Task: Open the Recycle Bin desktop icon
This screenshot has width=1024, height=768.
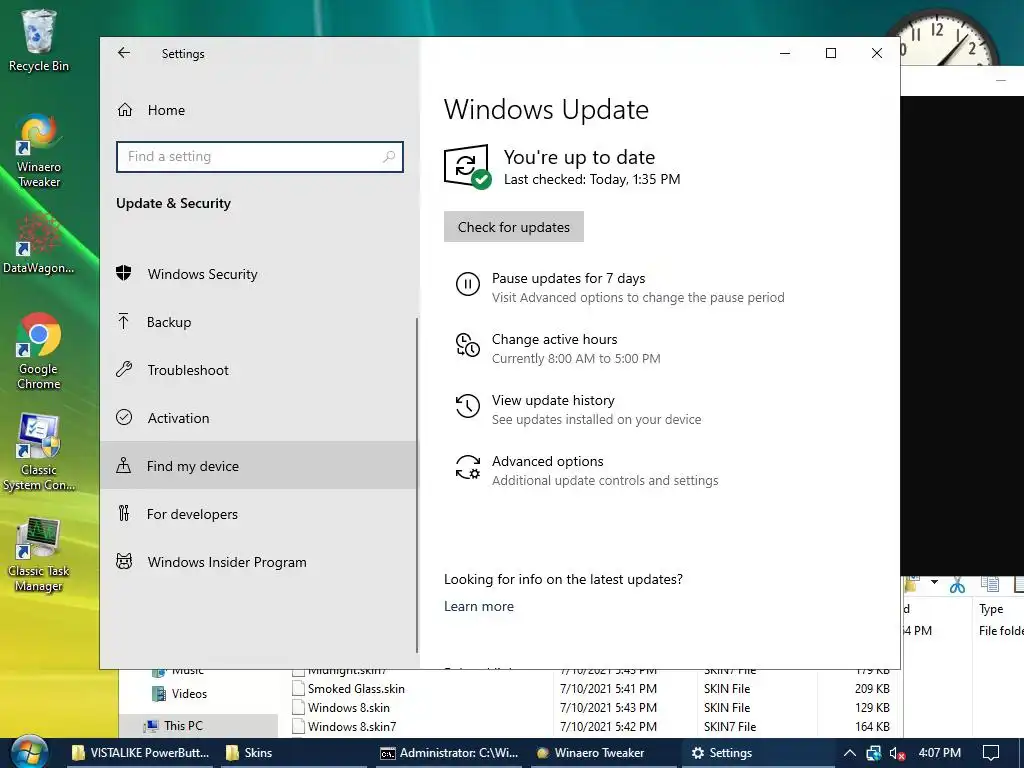Action: click(39, 40)
